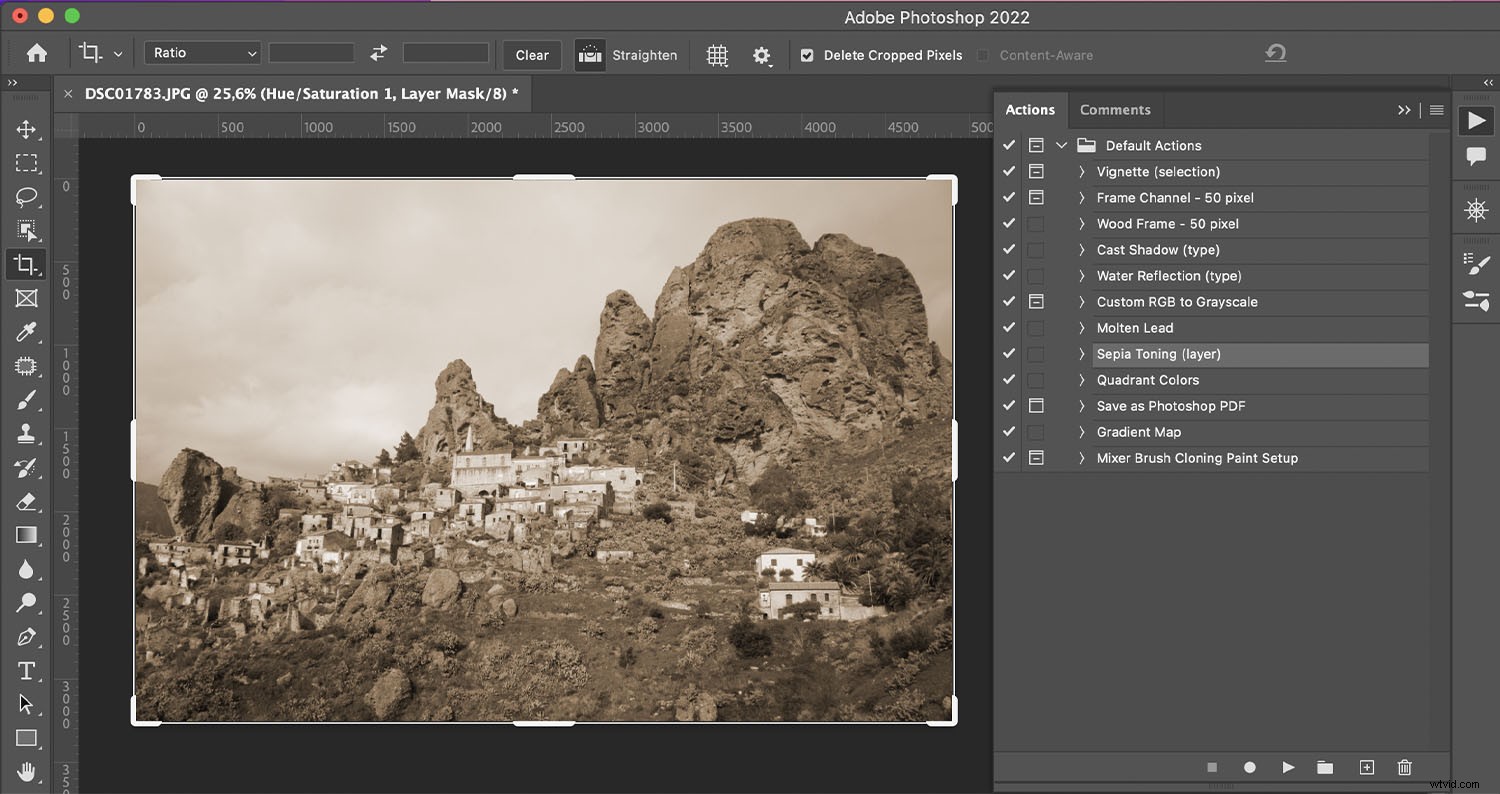Run the selected action with Play
The width and height of the screenshot is (1500, 794).
(1288, 767)
